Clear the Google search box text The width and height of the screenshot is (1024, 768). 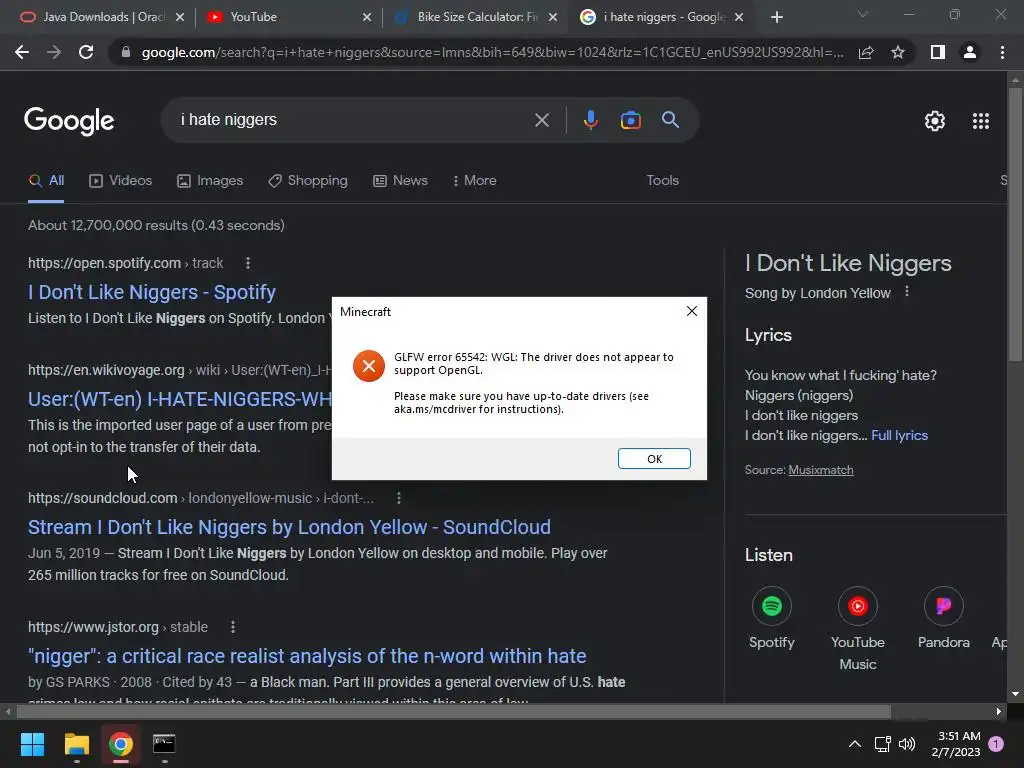click(542, 120)
